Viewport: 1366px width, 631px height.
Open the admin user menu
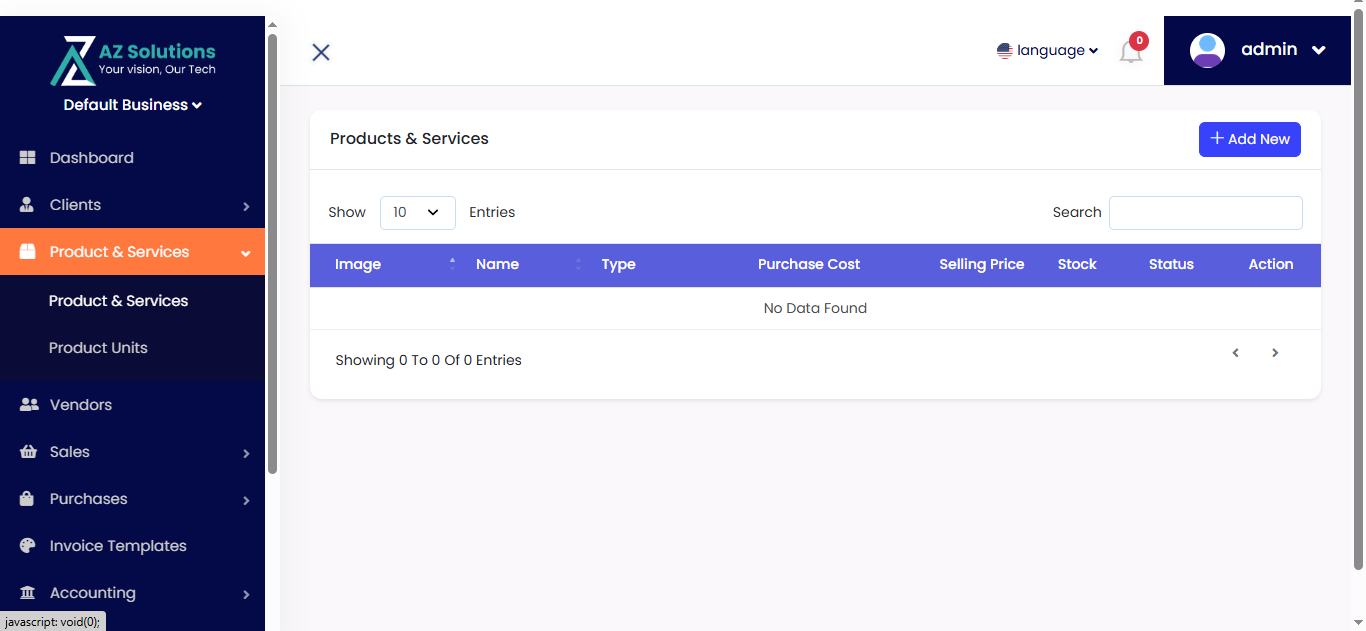(x=1258, y=50)
